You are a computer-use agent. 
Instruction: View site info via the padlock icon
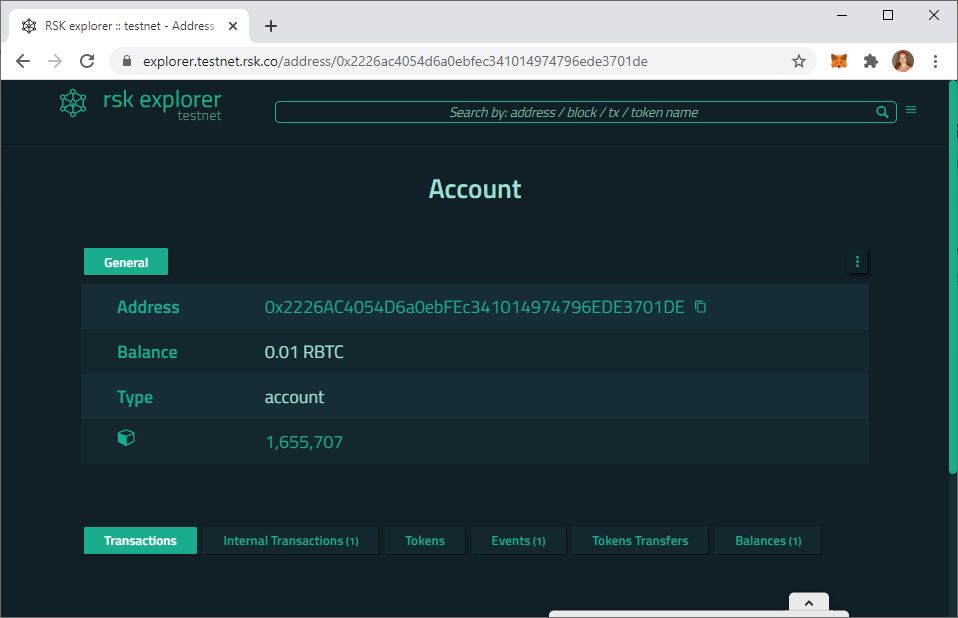(x=127, y=61)
